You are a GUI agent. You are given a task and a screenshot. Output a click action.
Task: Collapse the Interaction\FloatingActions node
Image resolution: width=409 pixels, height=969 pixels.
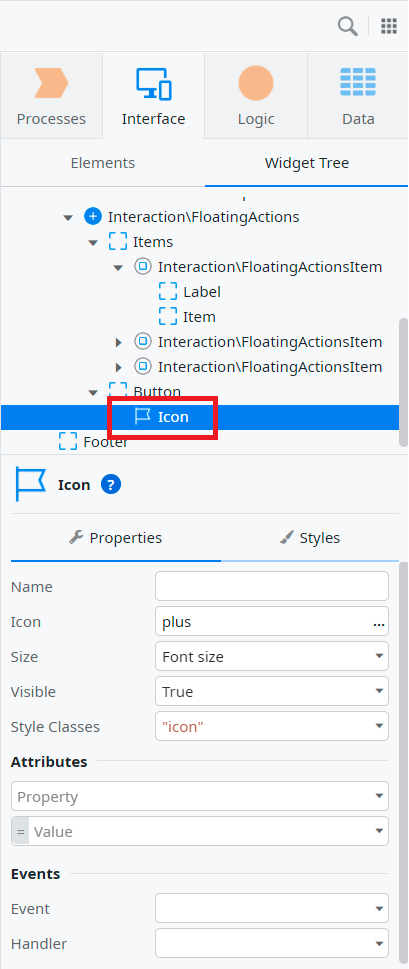pyautogui.click(x=68, y=218)
